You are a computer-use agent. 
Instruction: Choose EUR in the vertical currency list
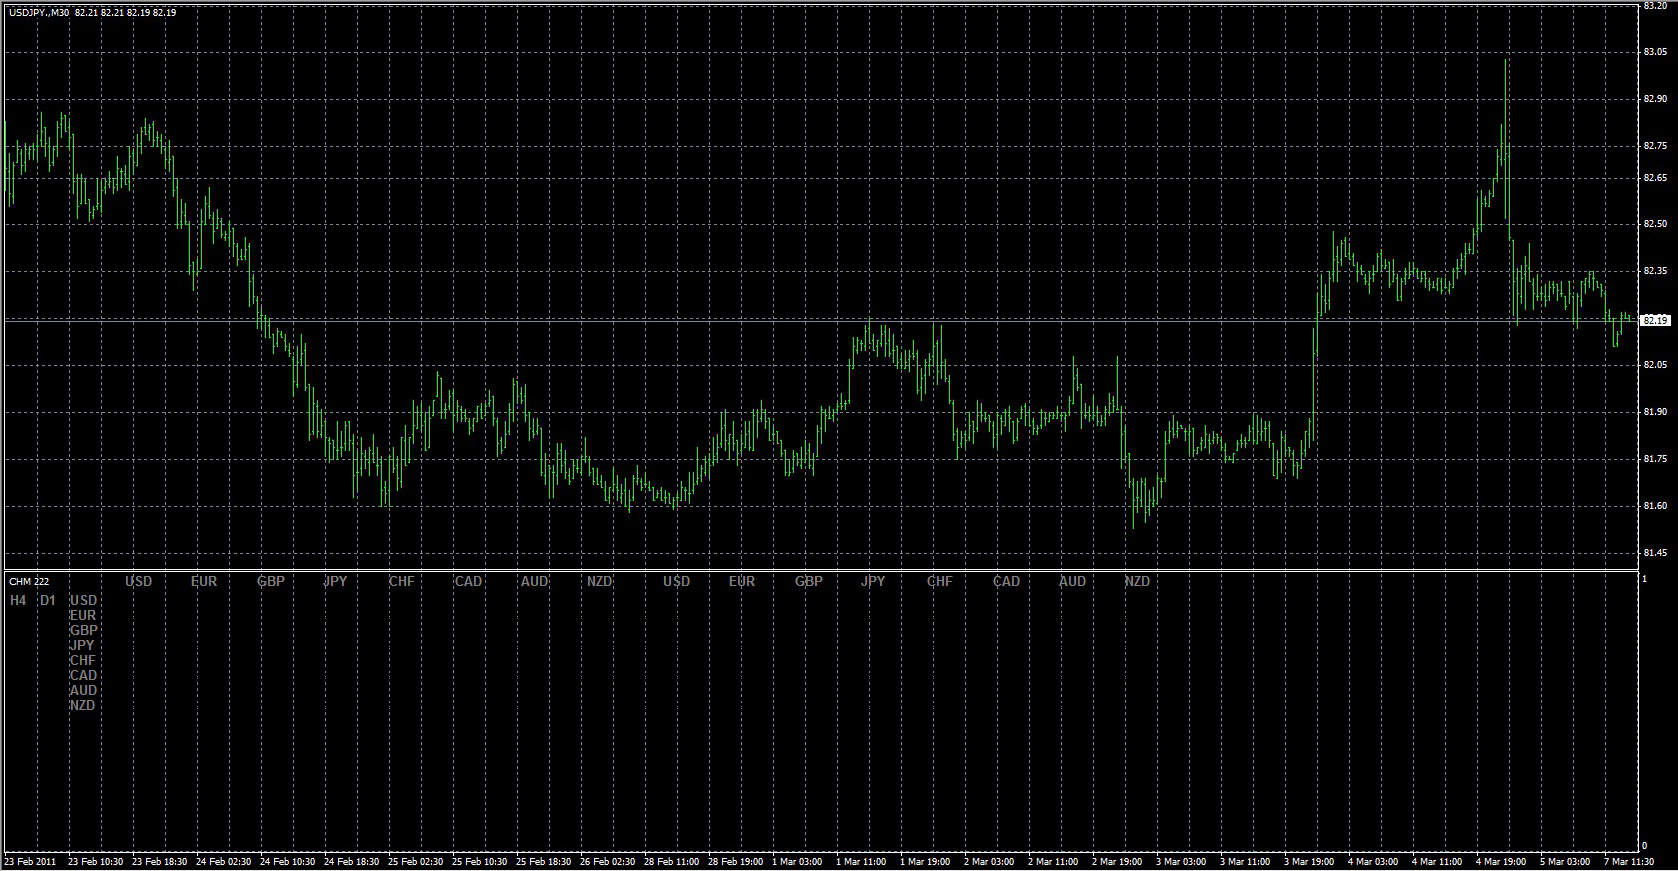(83, 615)
